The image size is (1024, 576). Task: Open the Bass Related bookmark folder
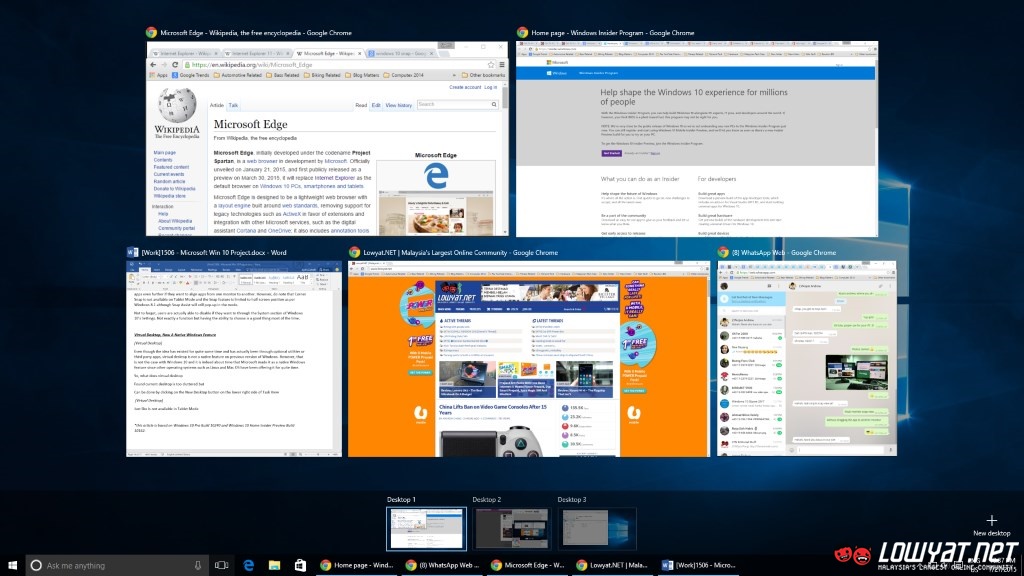click(282, 75)
